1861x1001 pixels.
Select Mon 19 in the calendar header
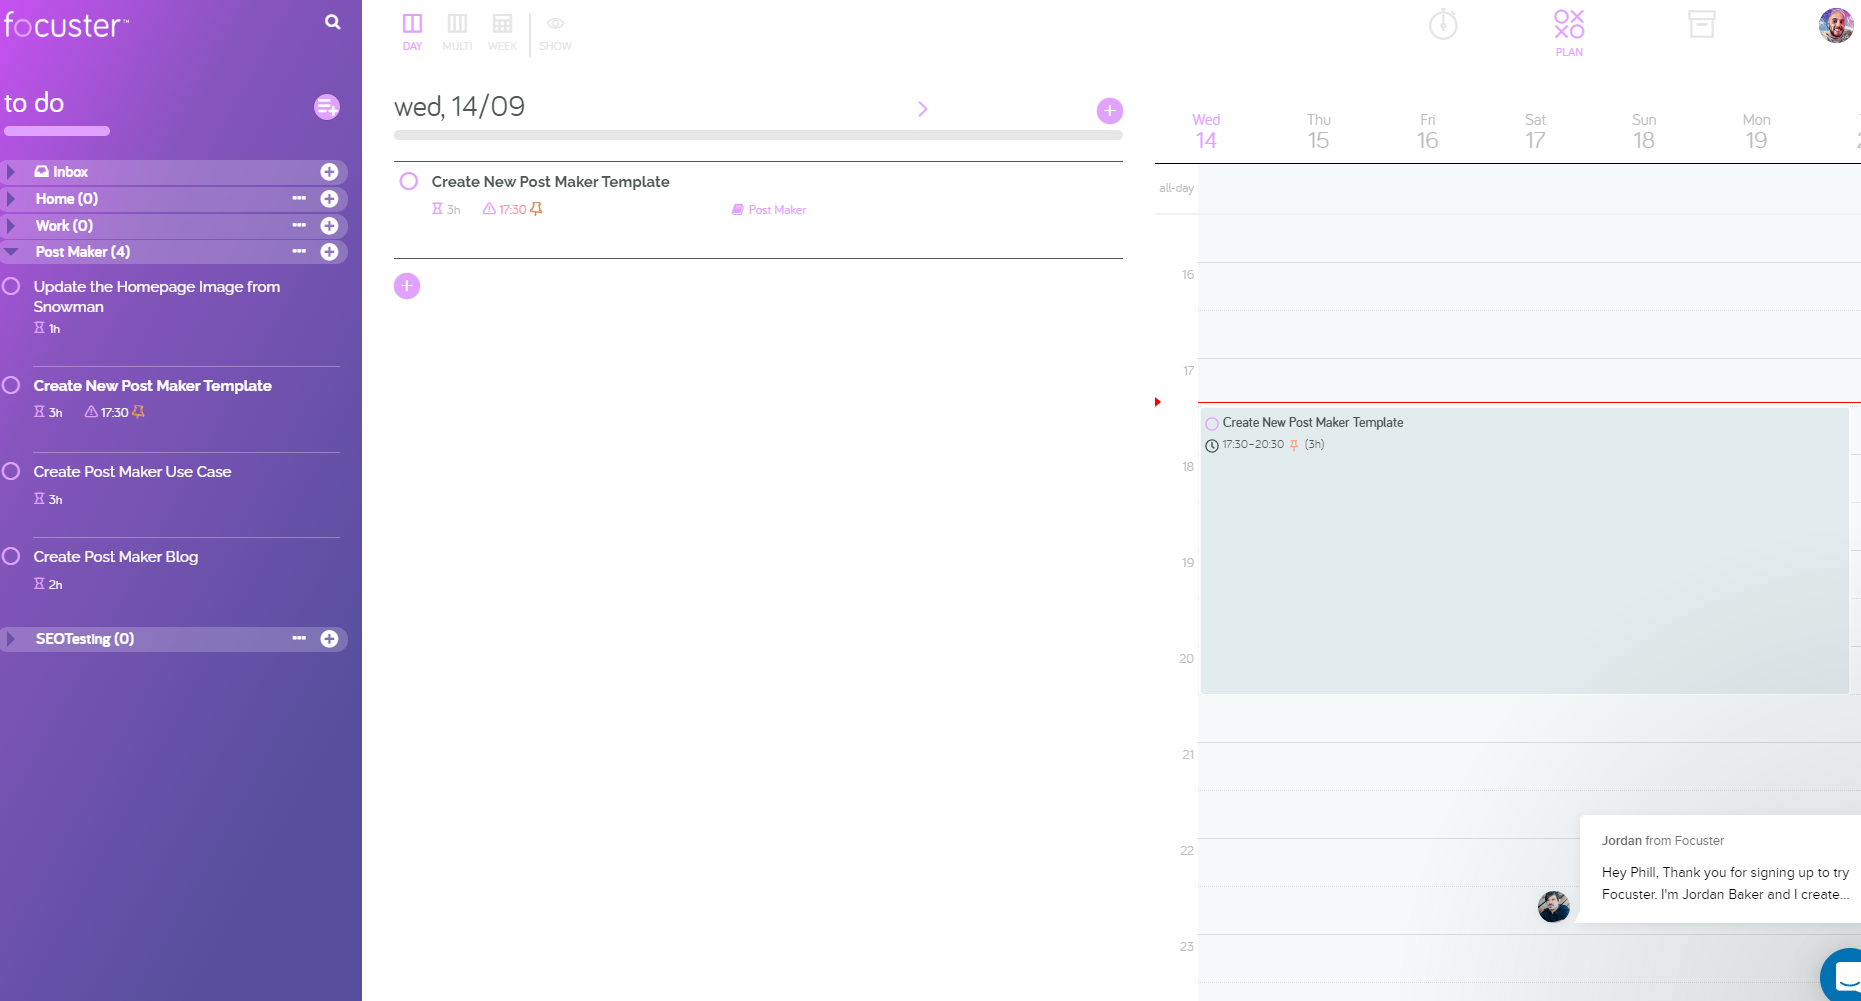point(1757,132)
